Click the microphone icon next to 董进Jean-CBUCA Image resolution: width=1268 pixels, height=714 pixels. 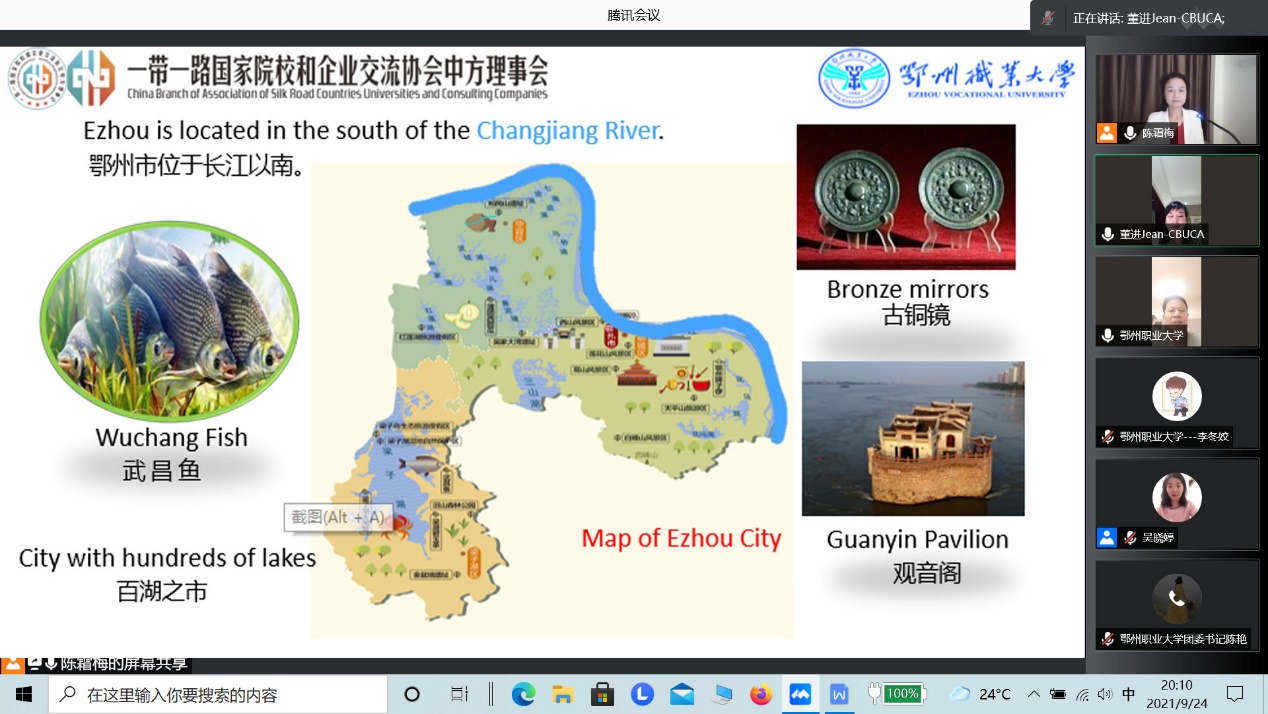(1107, 234)
